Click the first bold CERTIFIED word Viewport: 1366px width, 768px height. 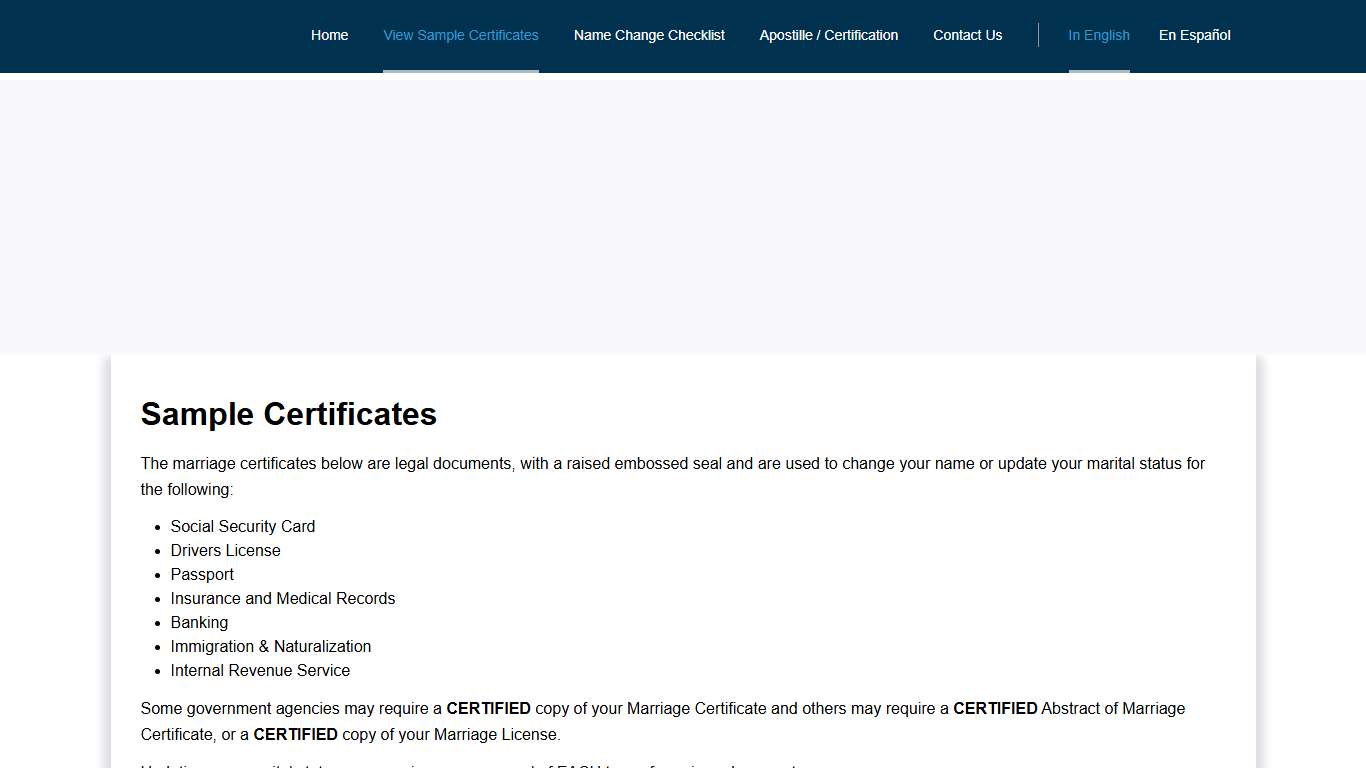(x=488, y=708)
